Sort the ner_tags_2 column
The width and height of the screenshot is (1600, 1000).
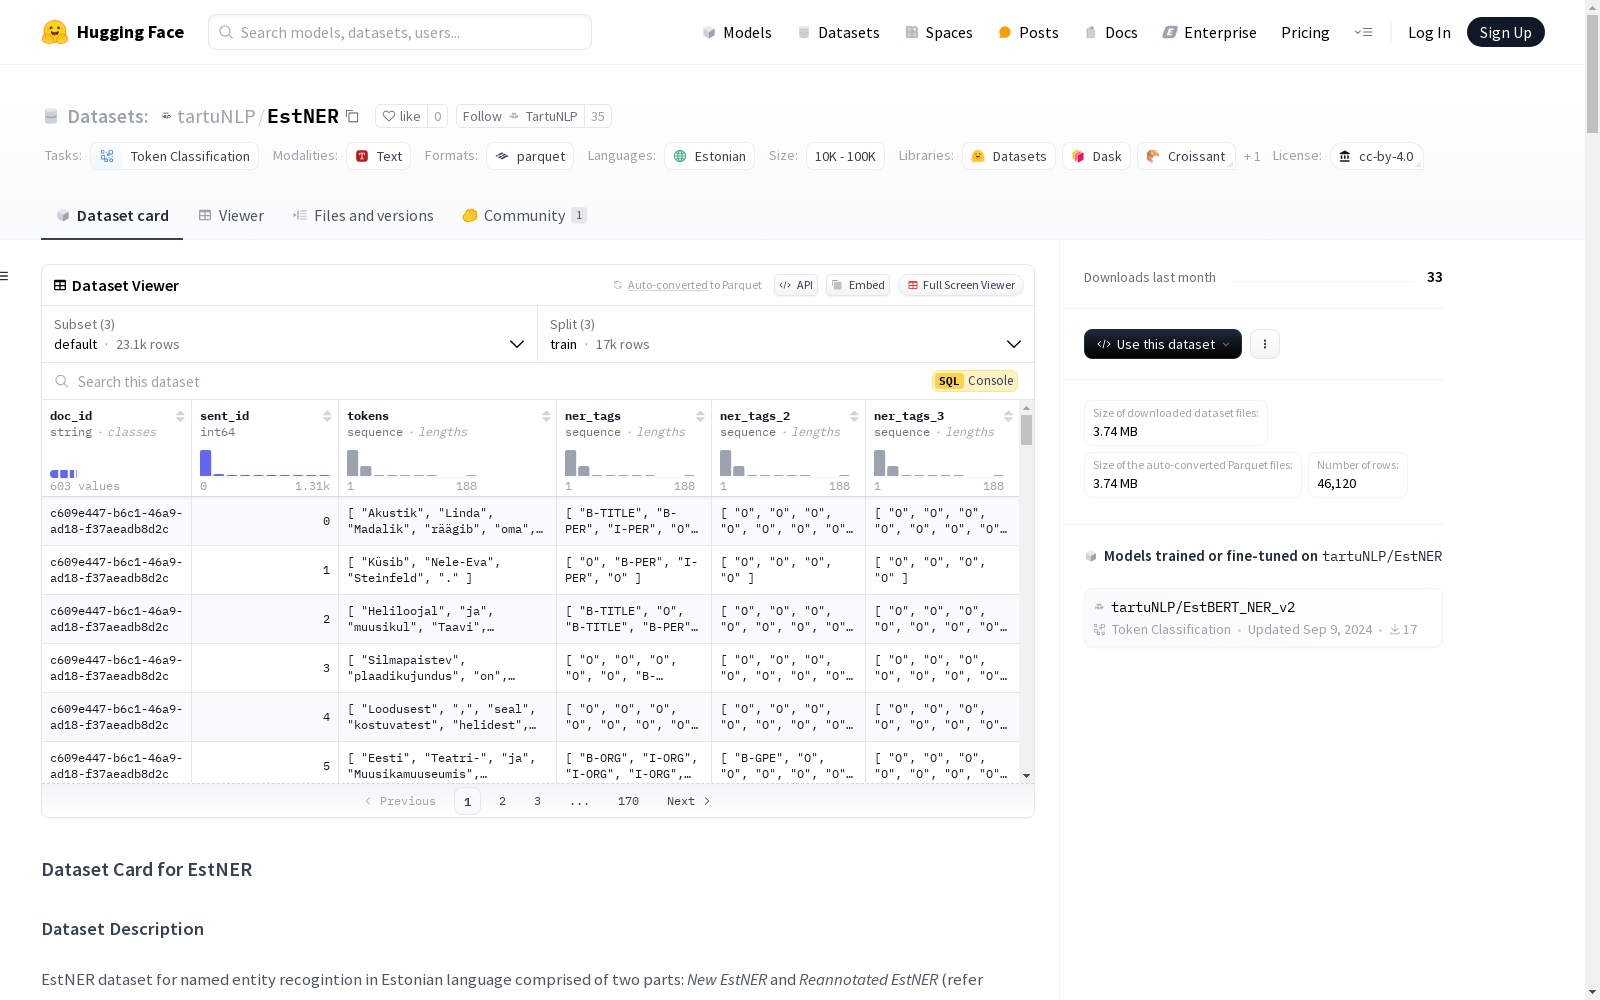pyautogui.click(x=854, y=416)
